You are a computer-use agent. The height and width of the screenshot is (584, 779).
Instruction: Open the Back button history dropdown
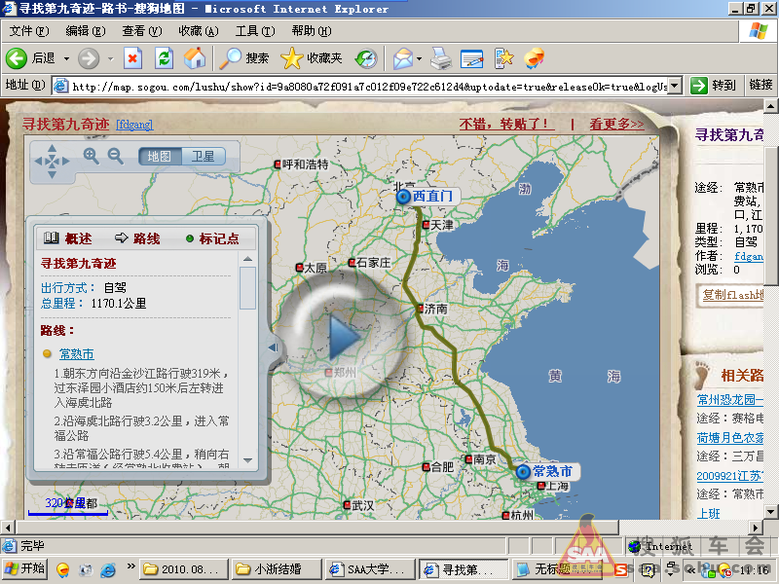[67, 59]
